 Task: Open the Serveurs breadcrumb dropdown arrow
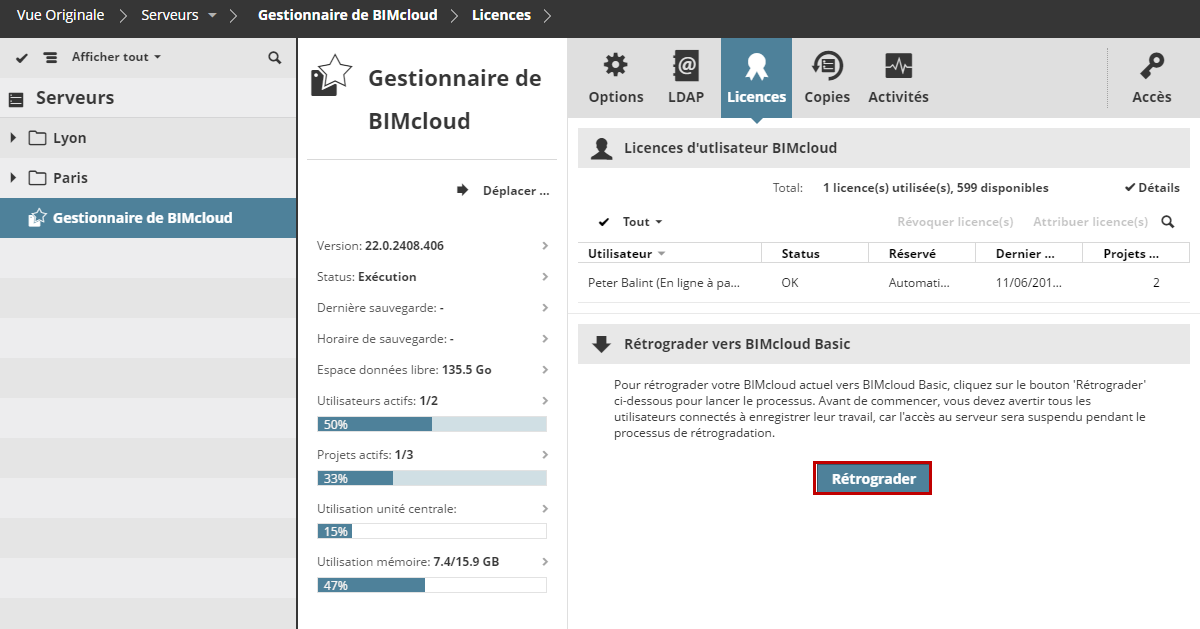pyautogui.click(x=211, y=16)
